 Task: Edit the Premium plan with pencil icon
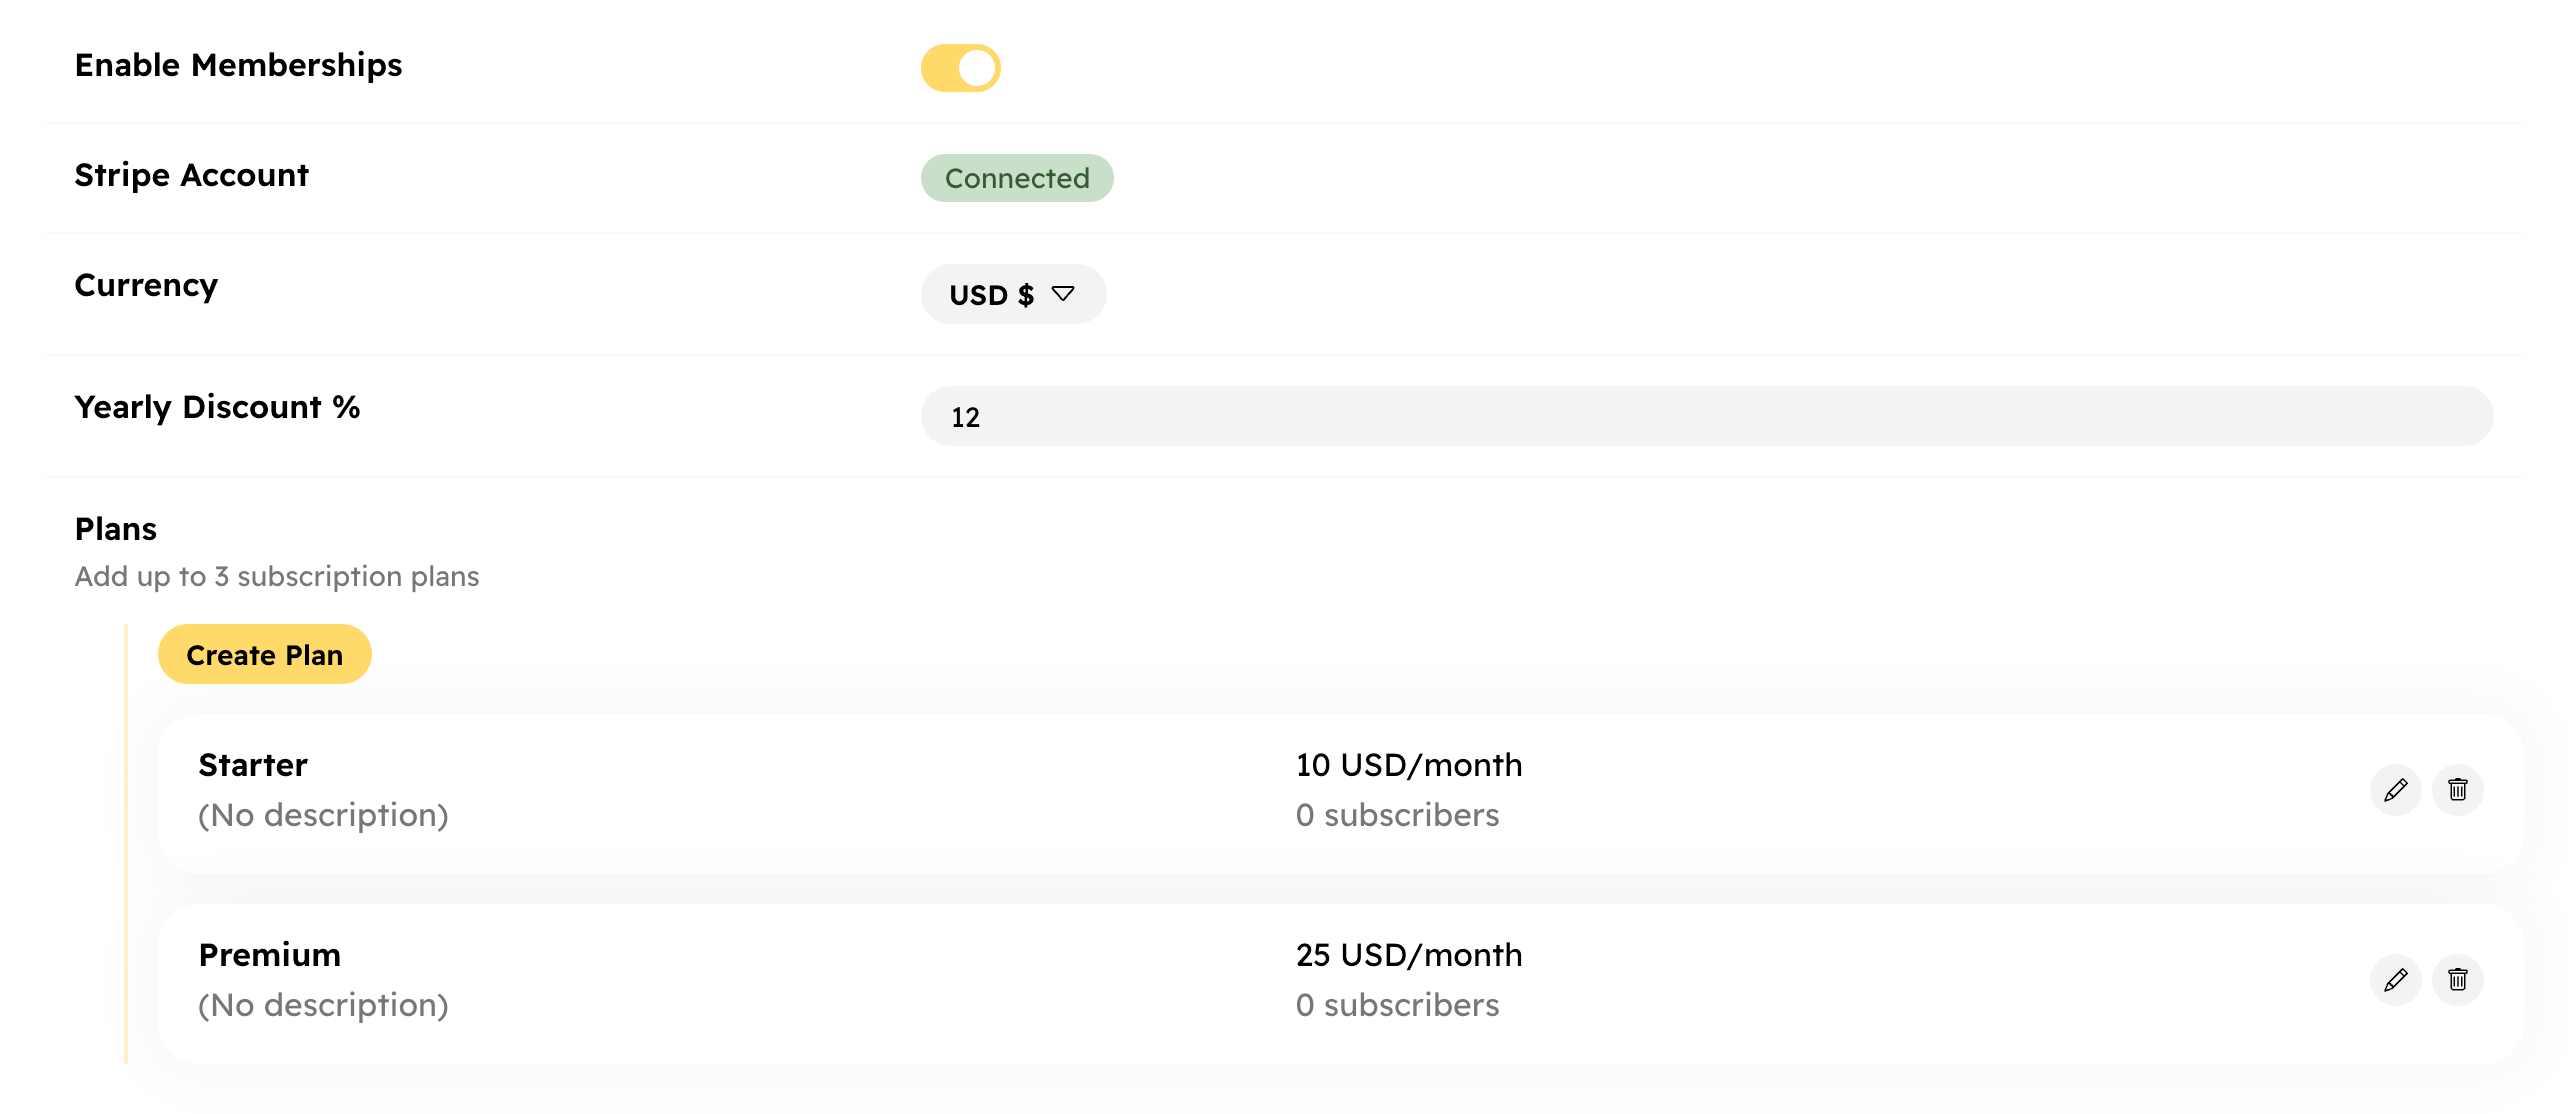coord(2395,980)
